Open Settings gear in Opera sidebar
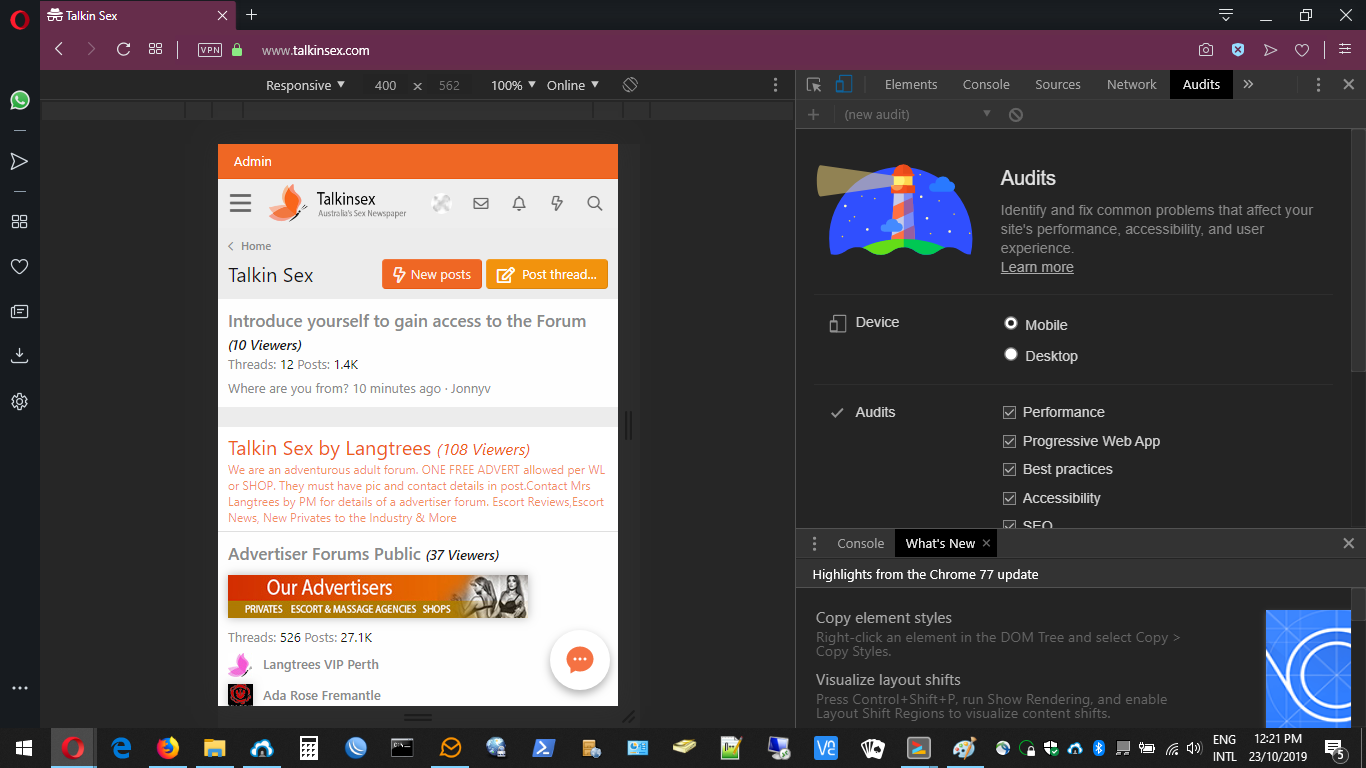This screenshot has width=1366, height=768. click(x=19, y=402)
